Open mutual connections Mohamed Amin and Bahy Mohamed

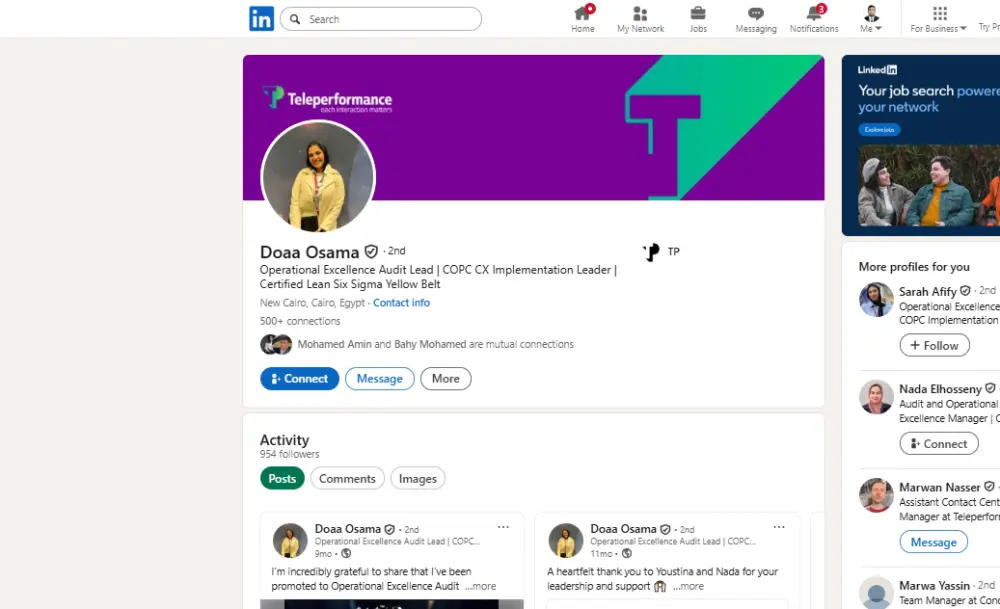point(436,344)
